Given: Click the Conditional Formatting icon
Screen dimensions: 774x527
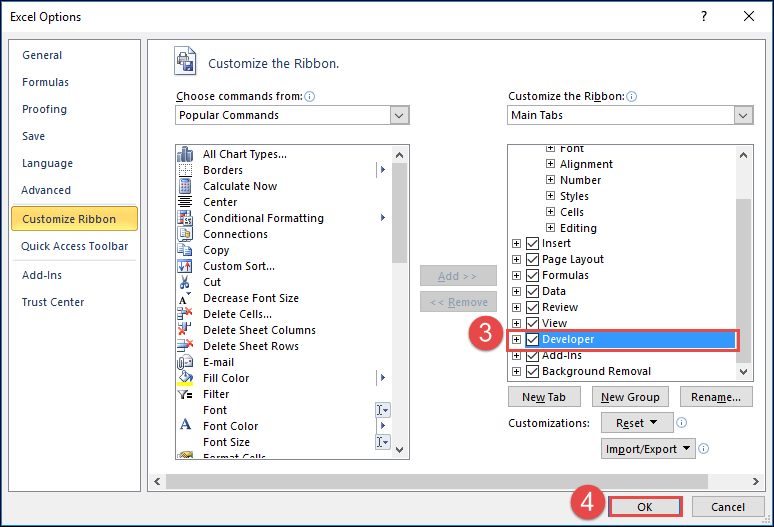Looking at the screenshot, I should pos(185,218).
